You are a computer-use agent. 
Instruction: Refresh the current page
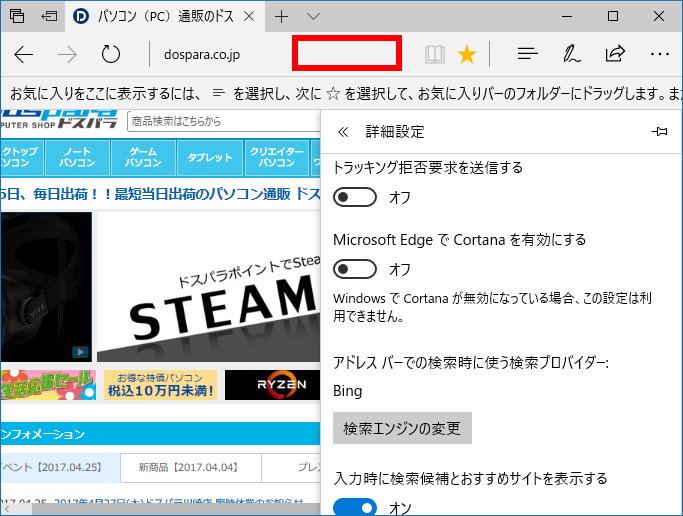[x=111, y=55]
